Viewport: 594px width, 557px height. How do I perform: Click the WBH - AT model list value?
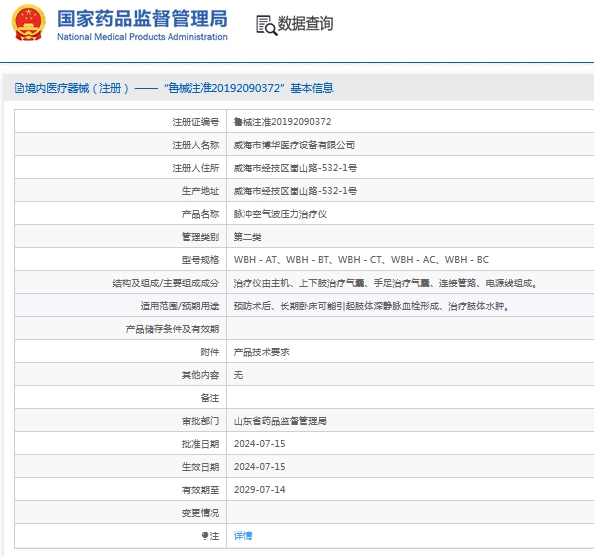point(361,260)
